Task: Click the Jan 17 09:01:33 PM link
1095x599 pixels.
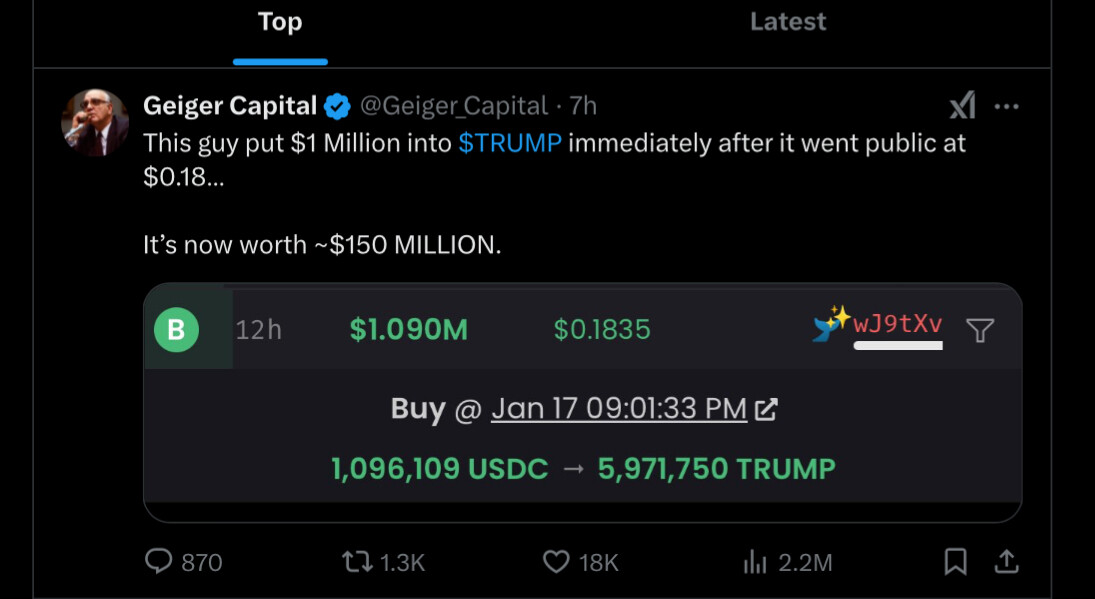Action: (618, 409)
